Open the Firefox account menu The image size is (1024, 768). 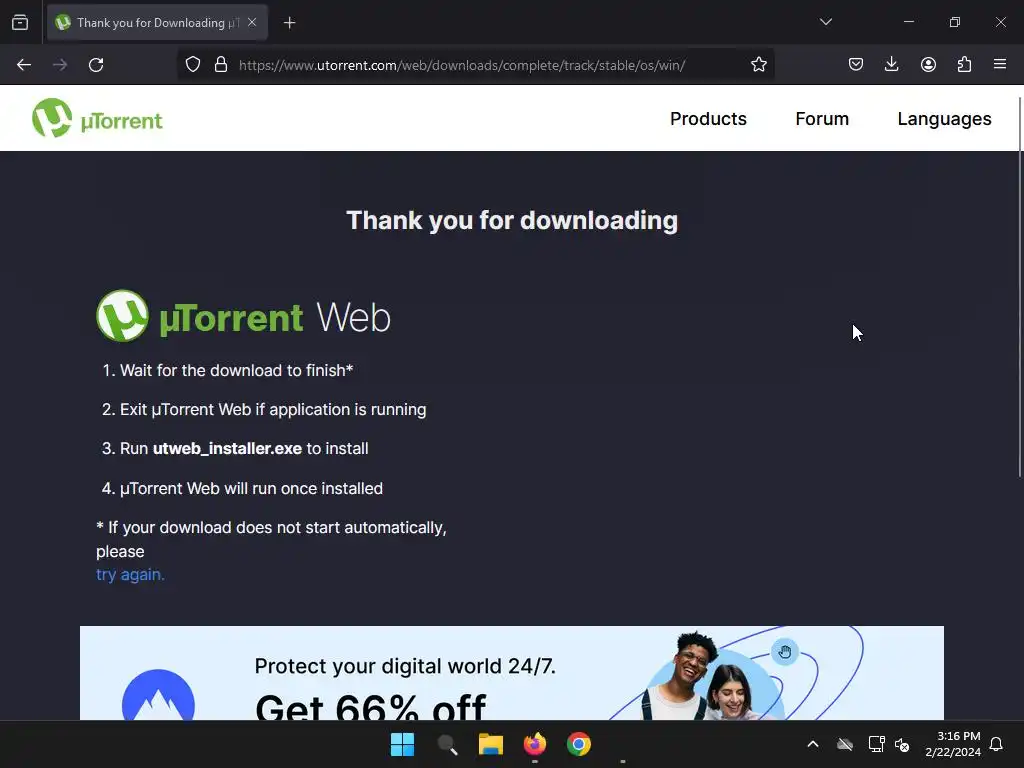[x=928, y=65]
